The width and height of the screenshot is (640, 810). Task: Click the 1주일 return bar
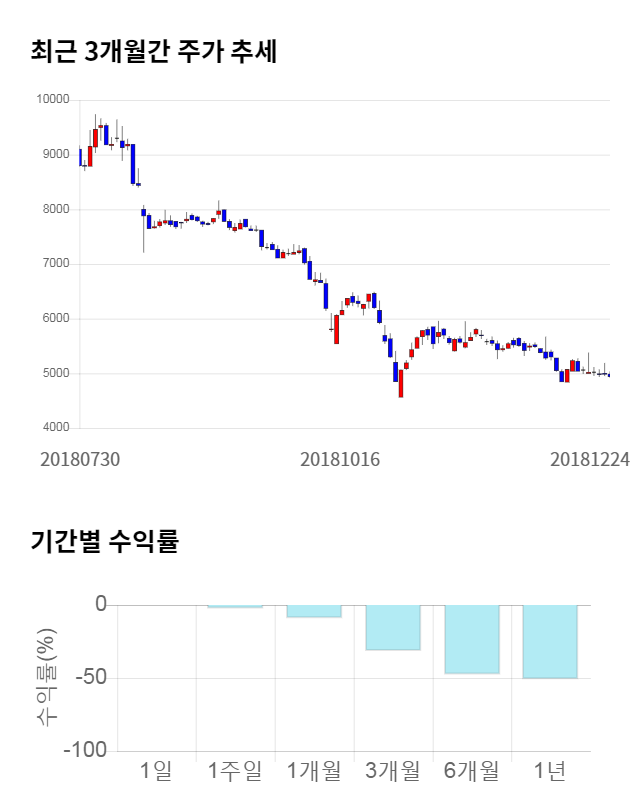pos(235,606)
